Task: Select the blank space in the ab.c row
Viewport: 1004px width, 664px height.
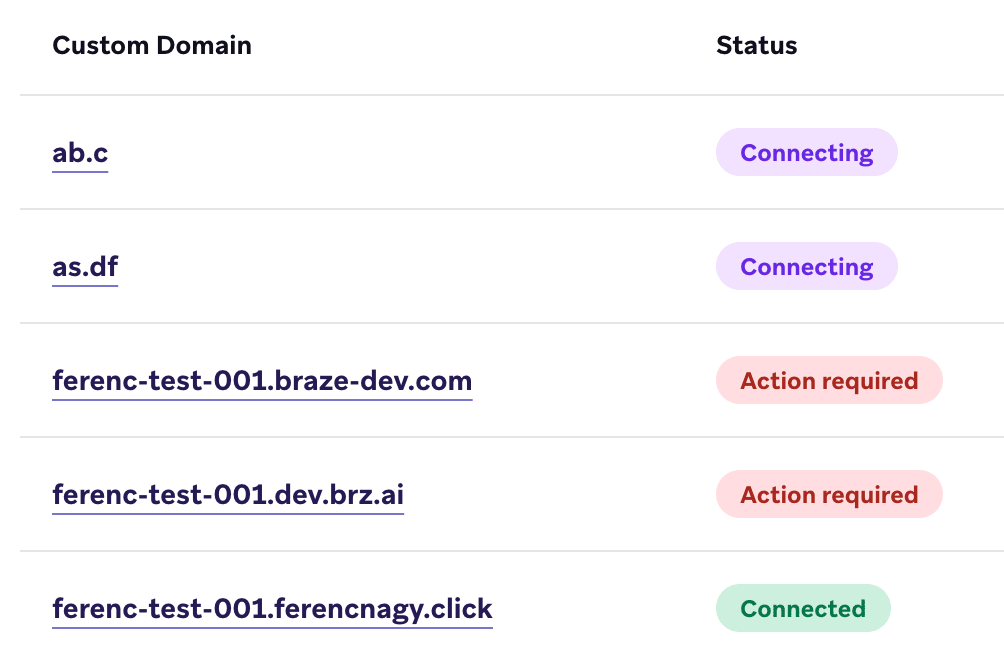Action: click(400, 153)
